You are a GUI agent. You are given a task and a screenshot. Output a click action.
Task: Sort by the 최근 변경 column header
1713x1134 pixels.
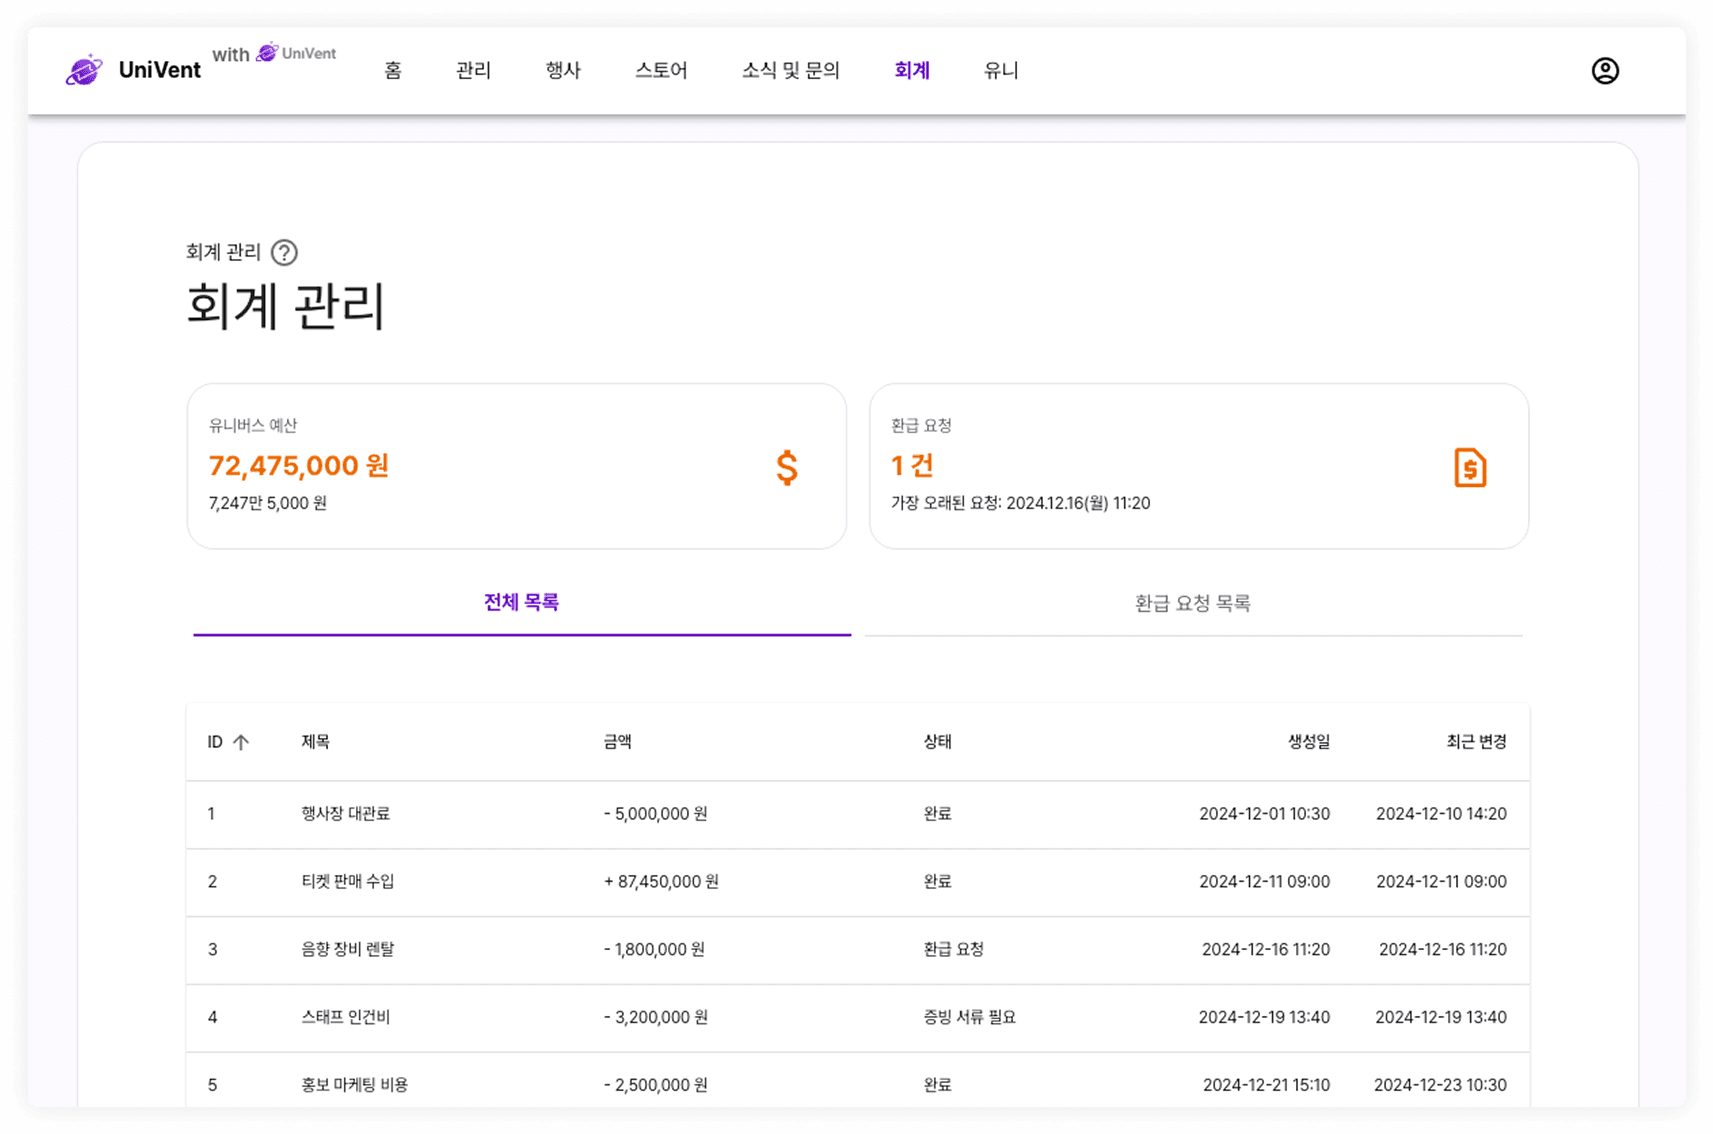pos(1476,742)
